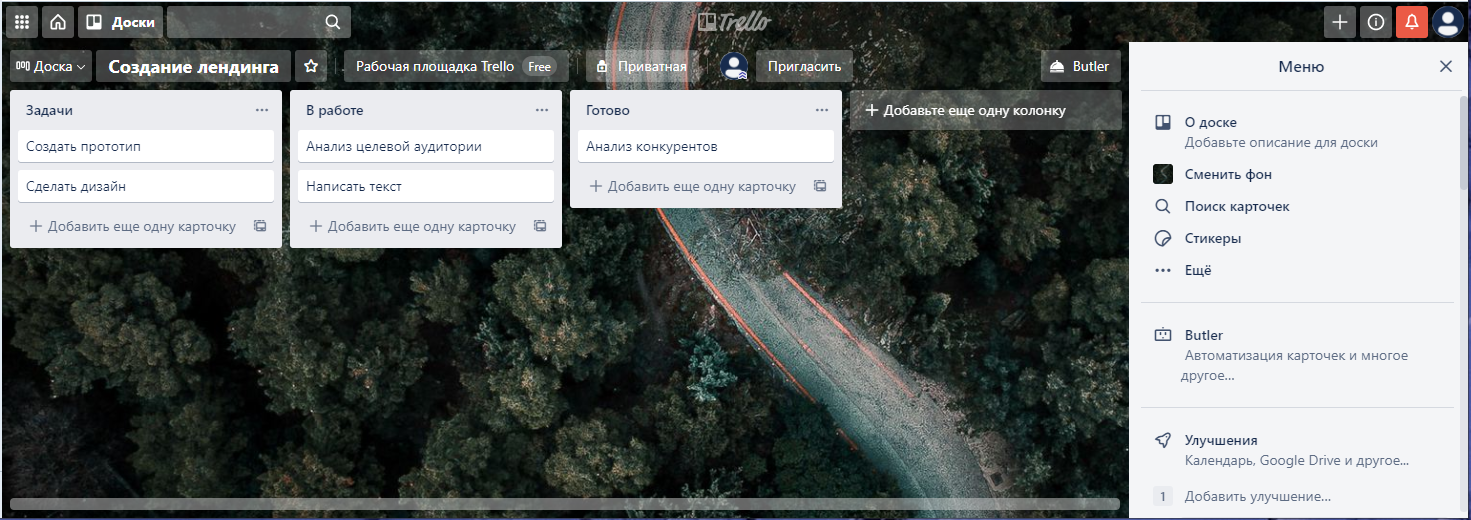Viewport: 1471px width, 520px height.
Task: Open Butler button in board header
Action: pyautogui.click(x=1081, y=66)
